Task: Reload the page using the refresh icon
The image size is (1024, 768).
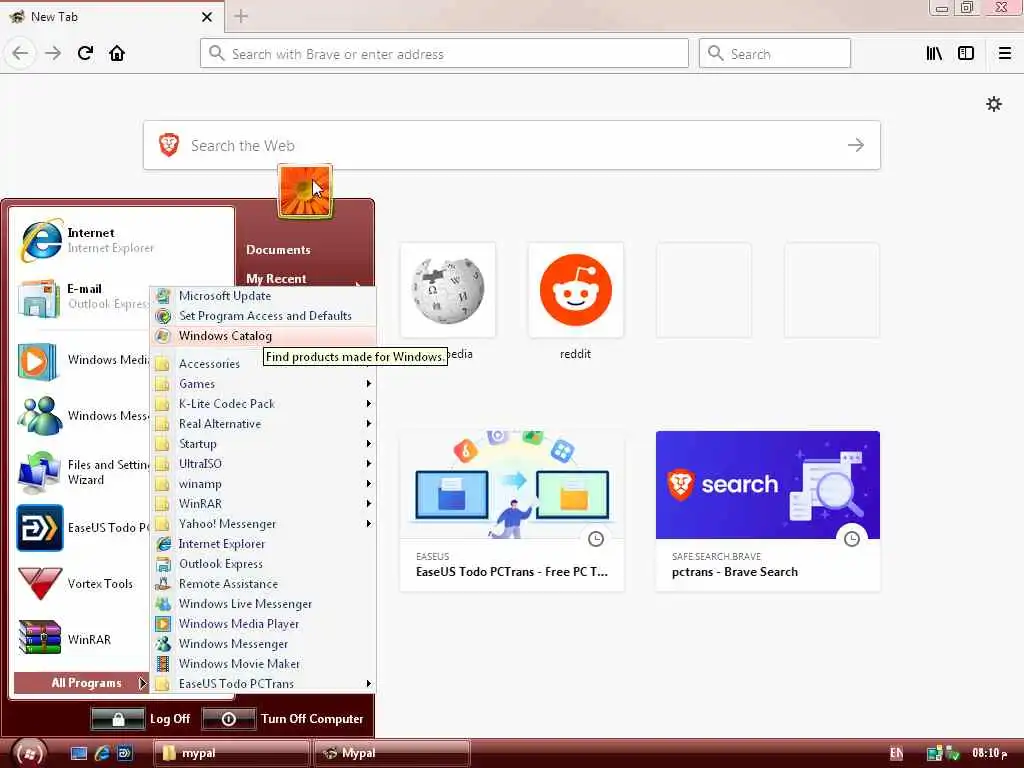Action: (86, 53)
